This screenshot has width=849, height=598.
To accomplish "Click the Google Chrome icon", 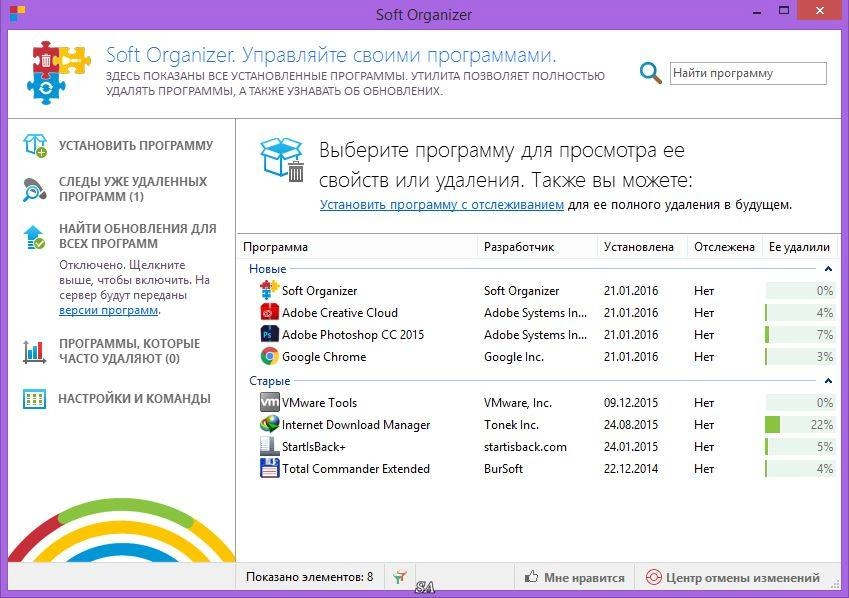I will point(269,356).
